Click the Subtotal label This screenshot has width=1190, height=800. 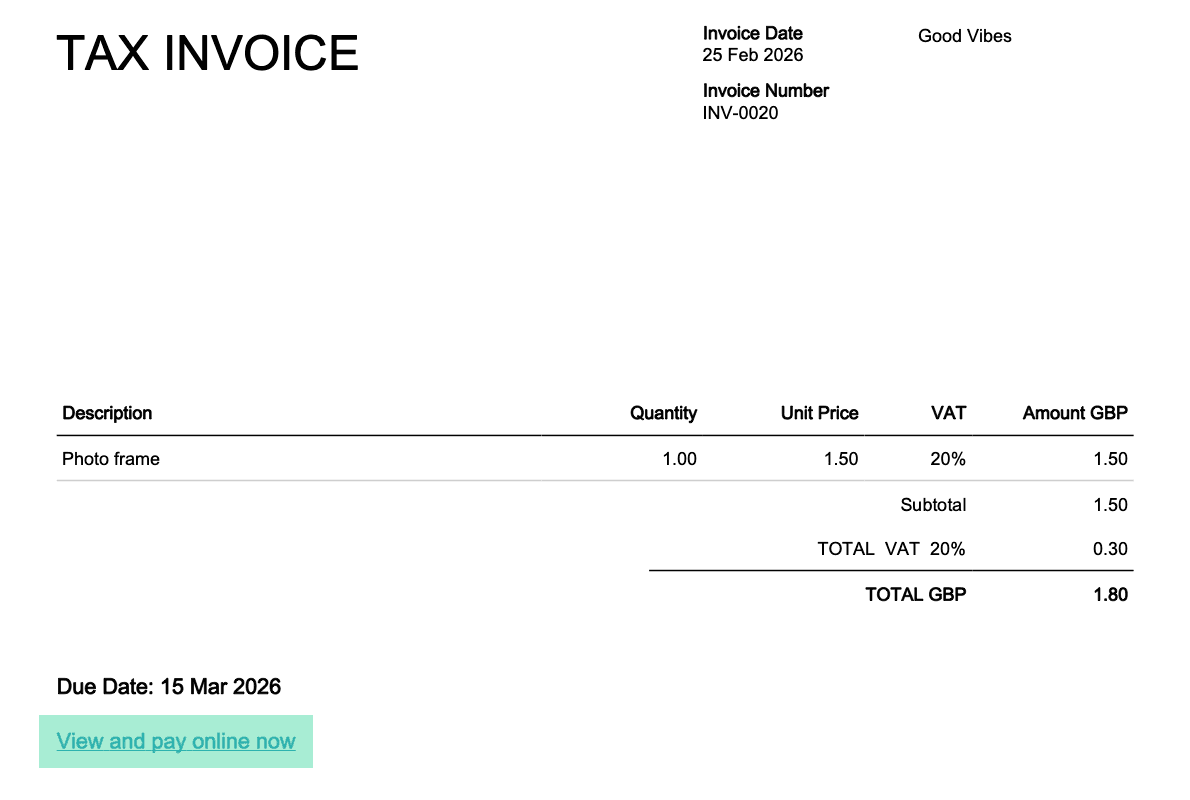click(x=933, y=505)
